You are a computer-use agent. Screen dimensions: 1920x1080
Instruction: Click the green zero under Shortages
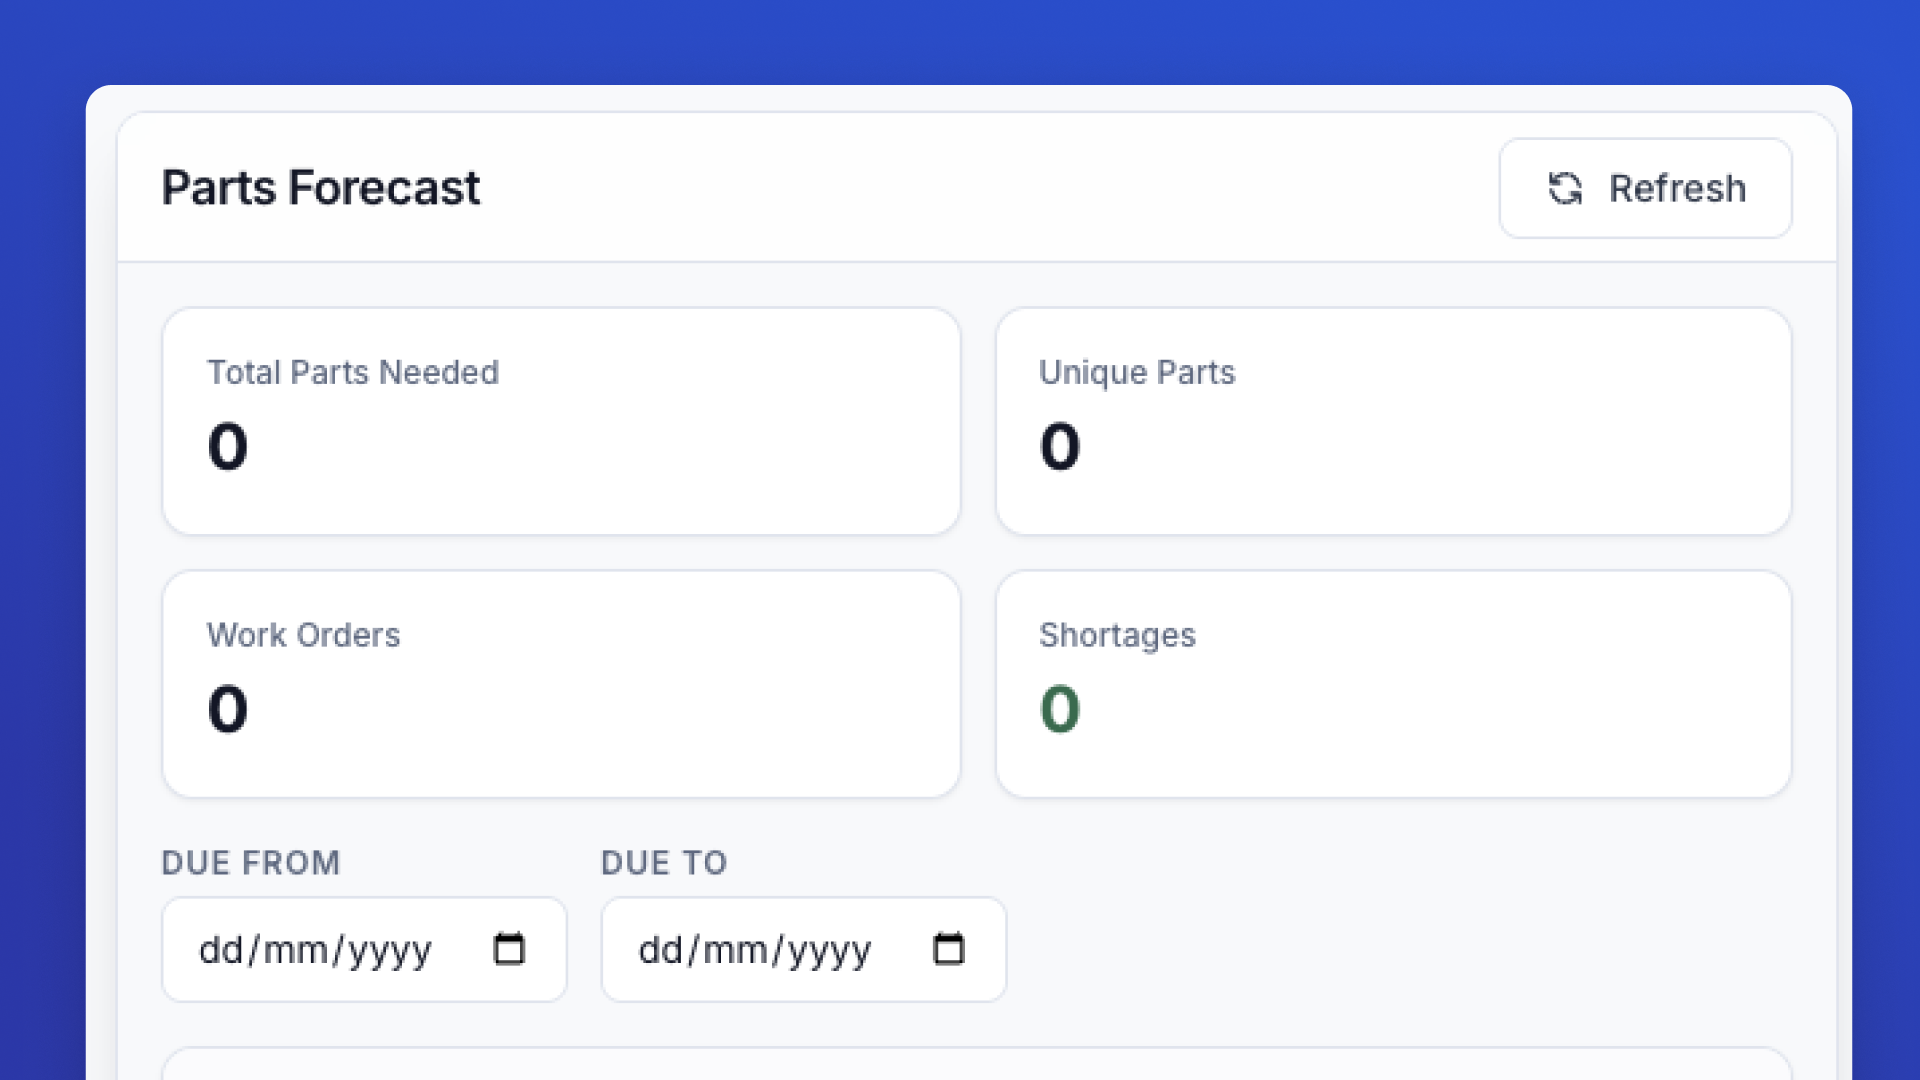1060,708
